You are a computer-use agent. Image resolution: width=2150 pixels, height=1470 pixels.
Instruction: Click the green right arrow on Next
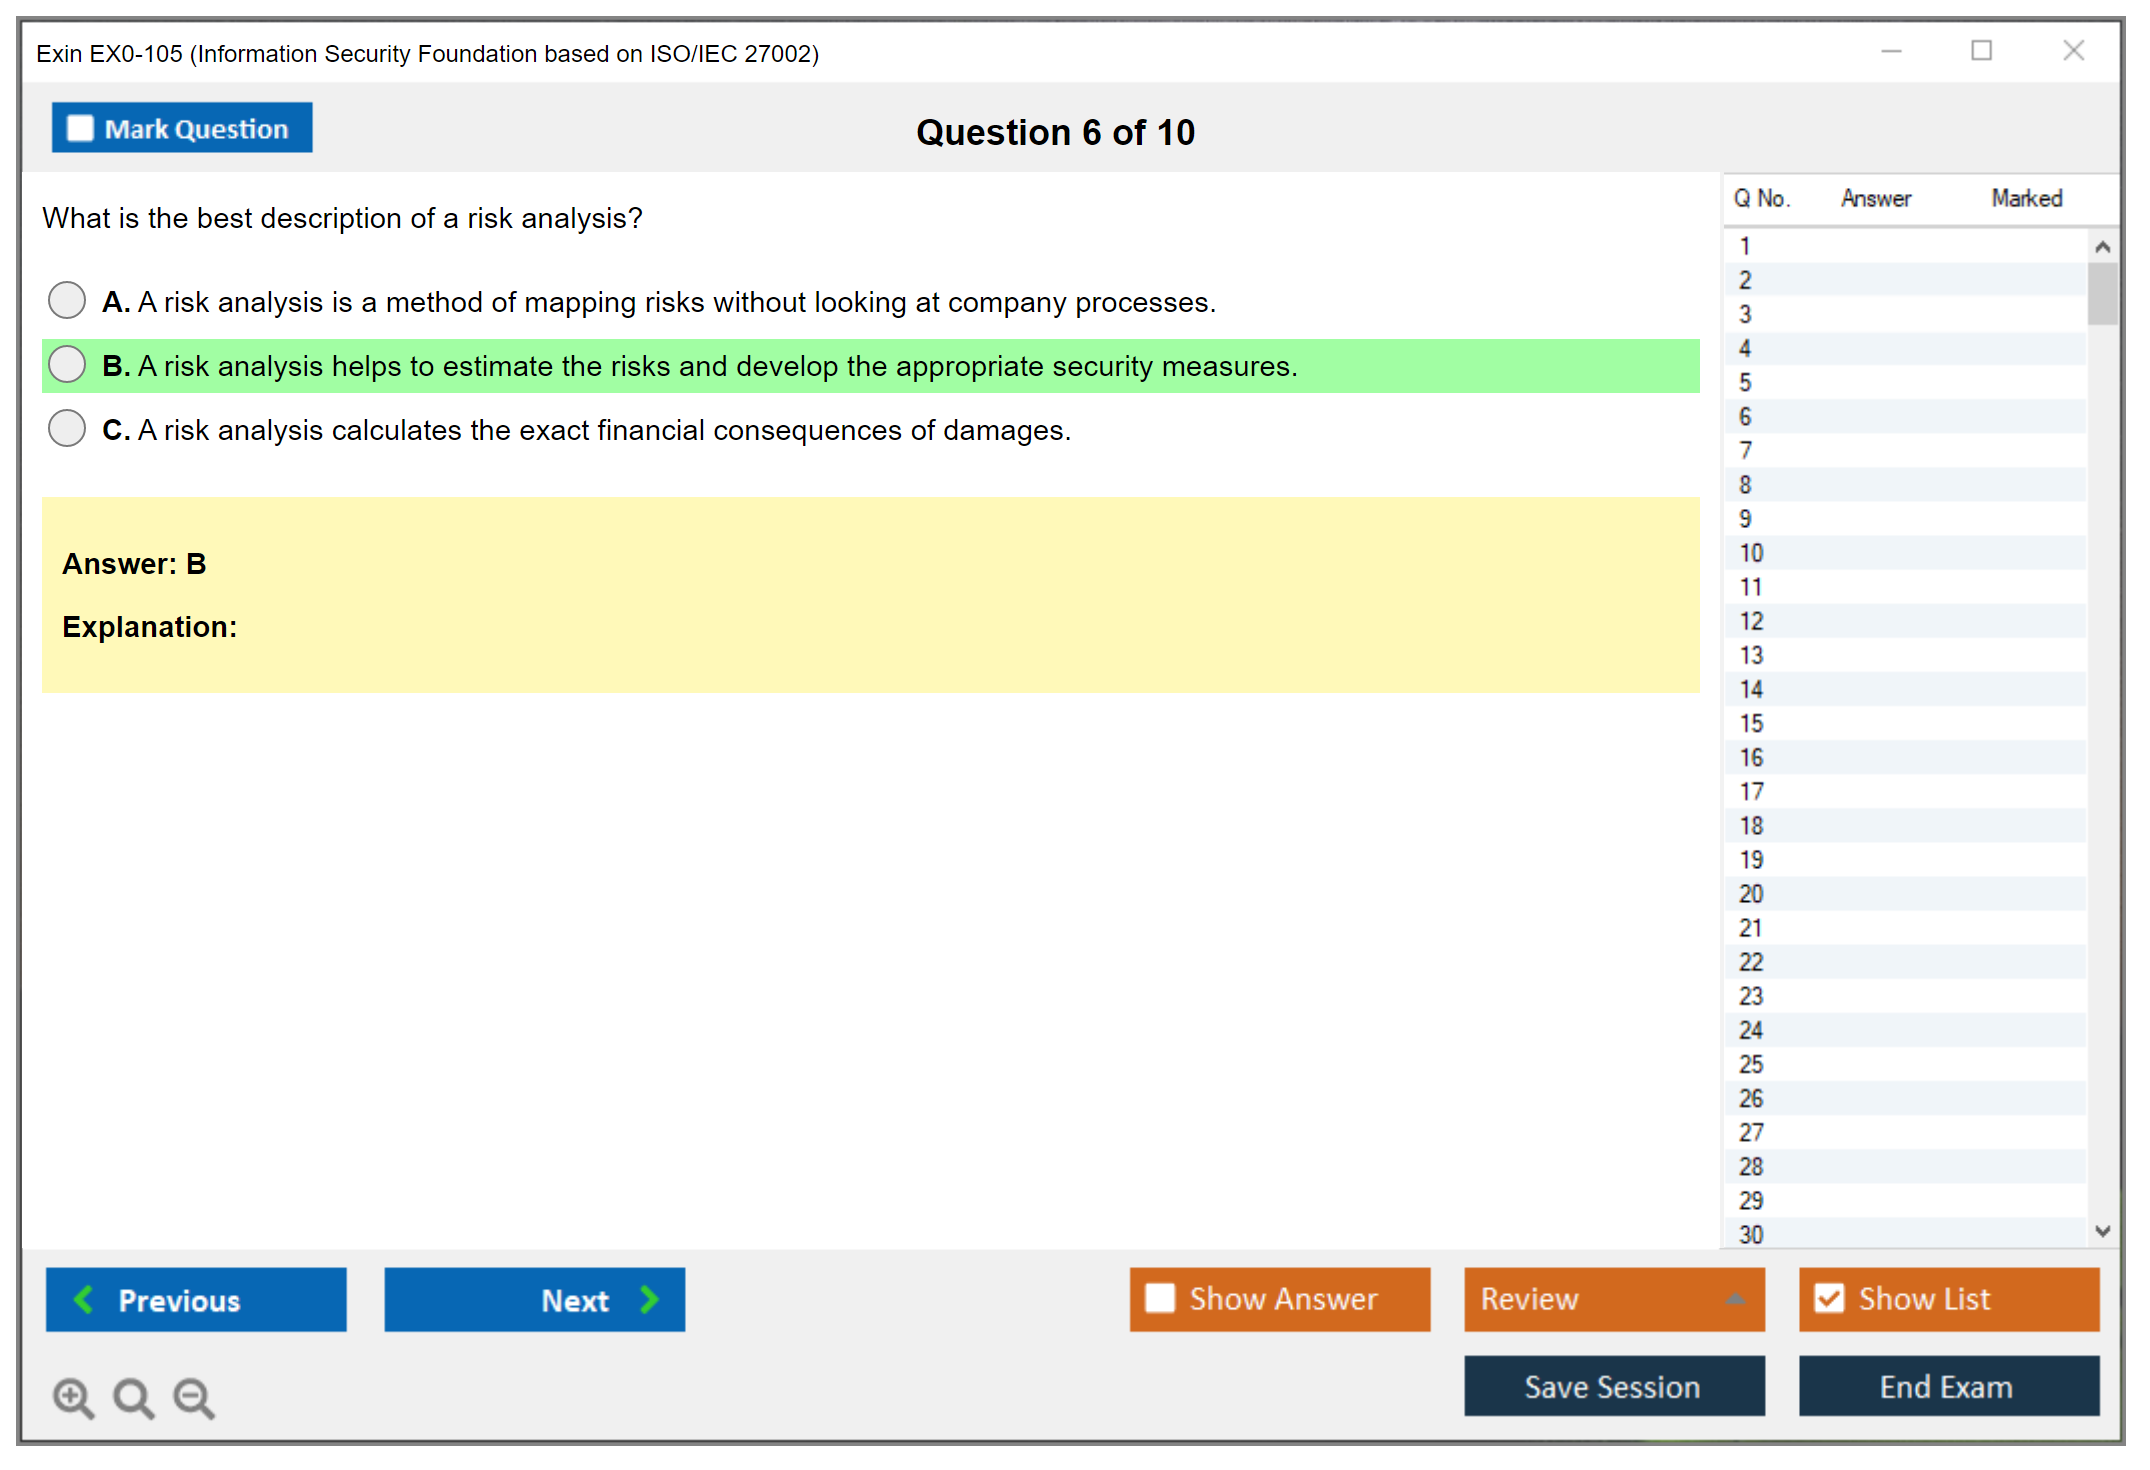(649, 1299)
